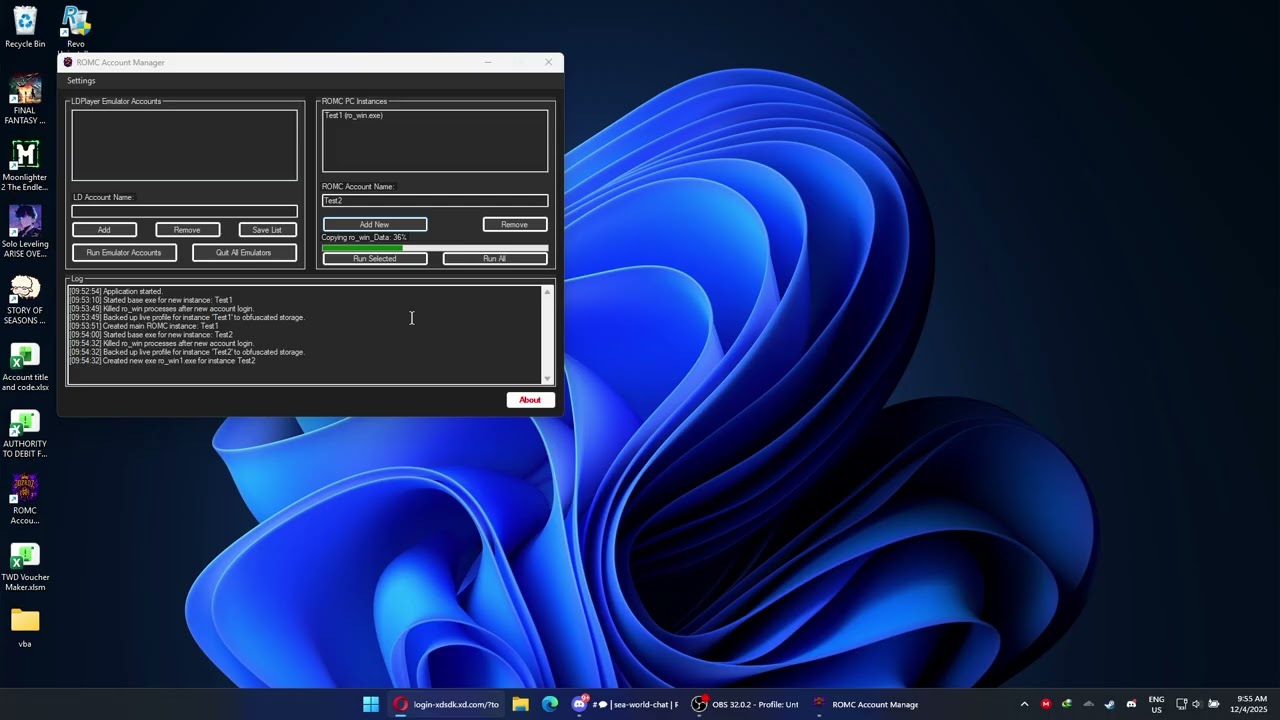
Task: Click the cloud sync tray icon
Action: (1088, 704)
